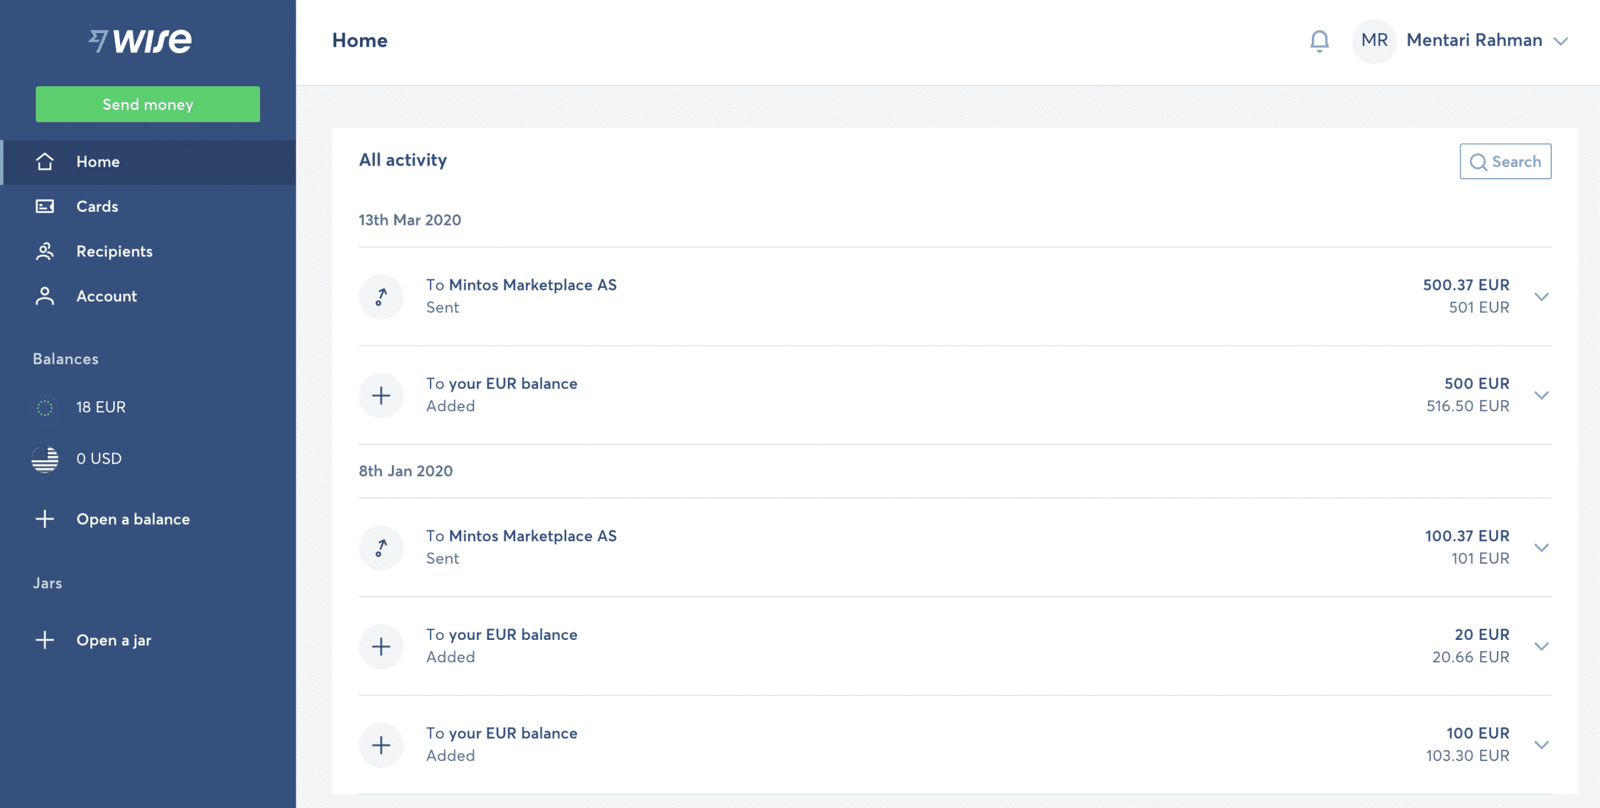Click the plus icon beside Open a jar
This screenshot has width=1600, height=808.
pos(45,640)
